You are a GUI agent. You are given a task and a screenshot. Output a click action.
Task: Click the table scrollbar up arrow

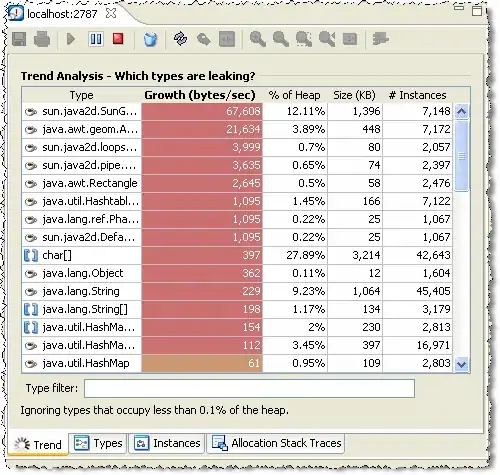461,111
